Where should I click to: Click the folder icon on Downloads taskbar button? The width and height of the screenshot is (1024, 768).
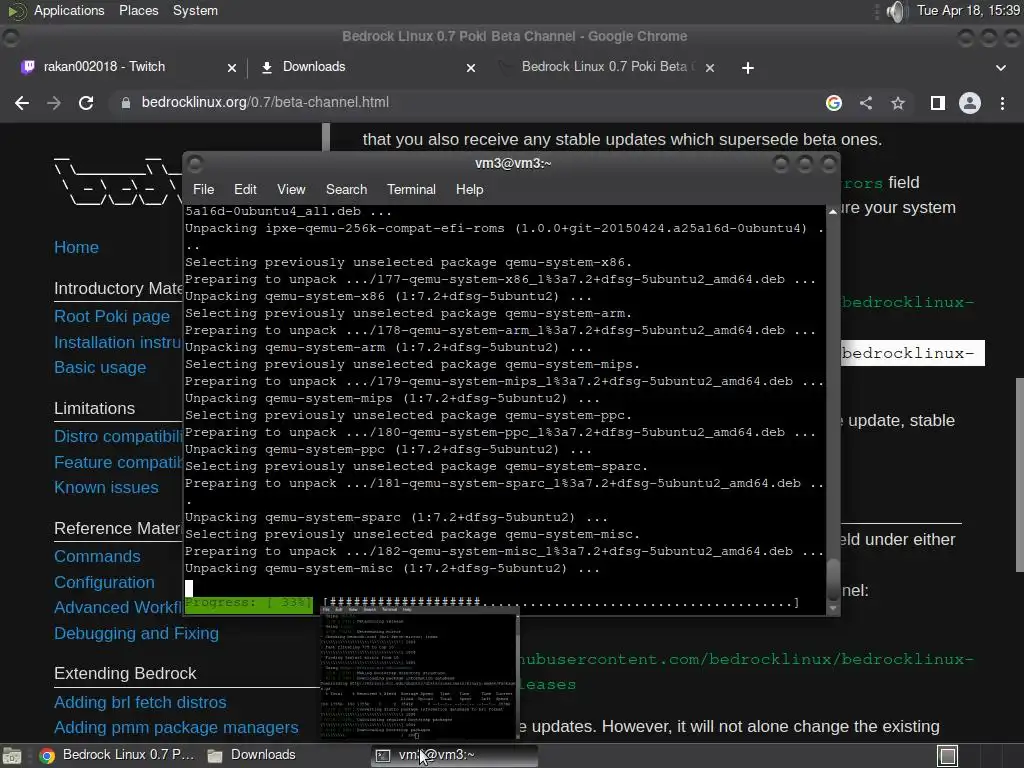(x=215, y=756)
